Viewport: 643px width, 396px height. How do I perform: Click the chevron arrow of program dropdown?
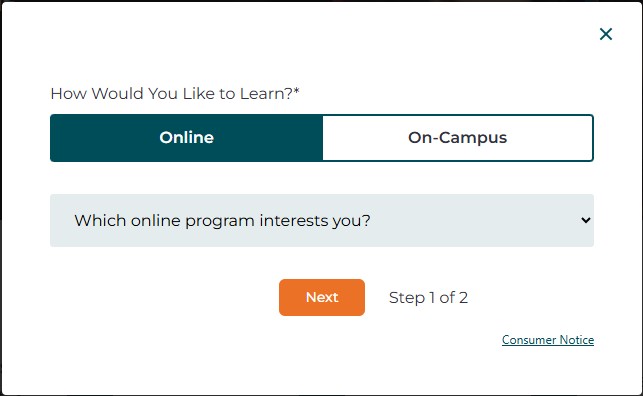point(586,221)
